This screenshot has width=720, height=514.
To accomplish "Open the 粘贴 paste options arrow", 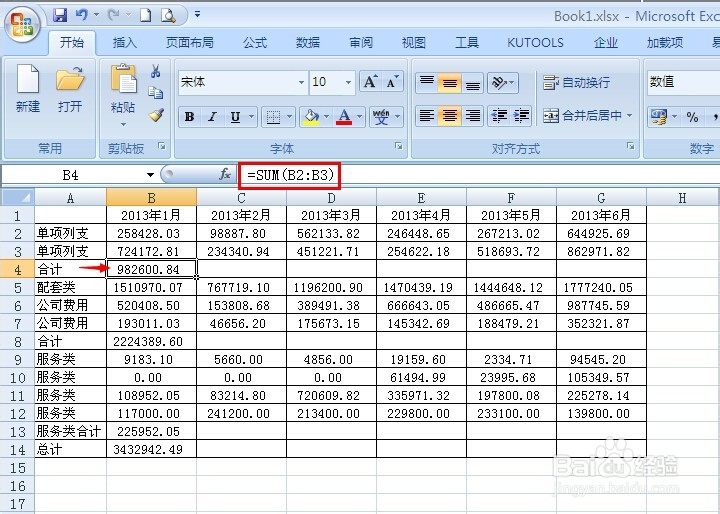I will [123, 124].
